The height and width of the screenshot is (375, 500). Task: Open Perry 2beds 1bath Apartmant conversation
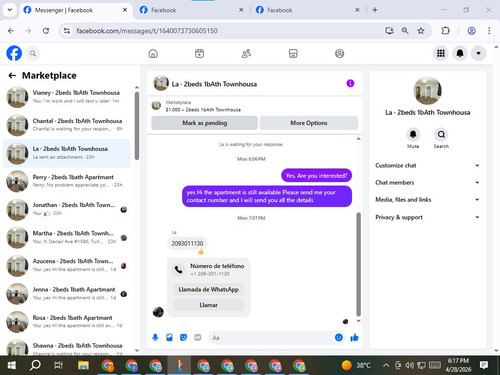click(x=67, y=181)
